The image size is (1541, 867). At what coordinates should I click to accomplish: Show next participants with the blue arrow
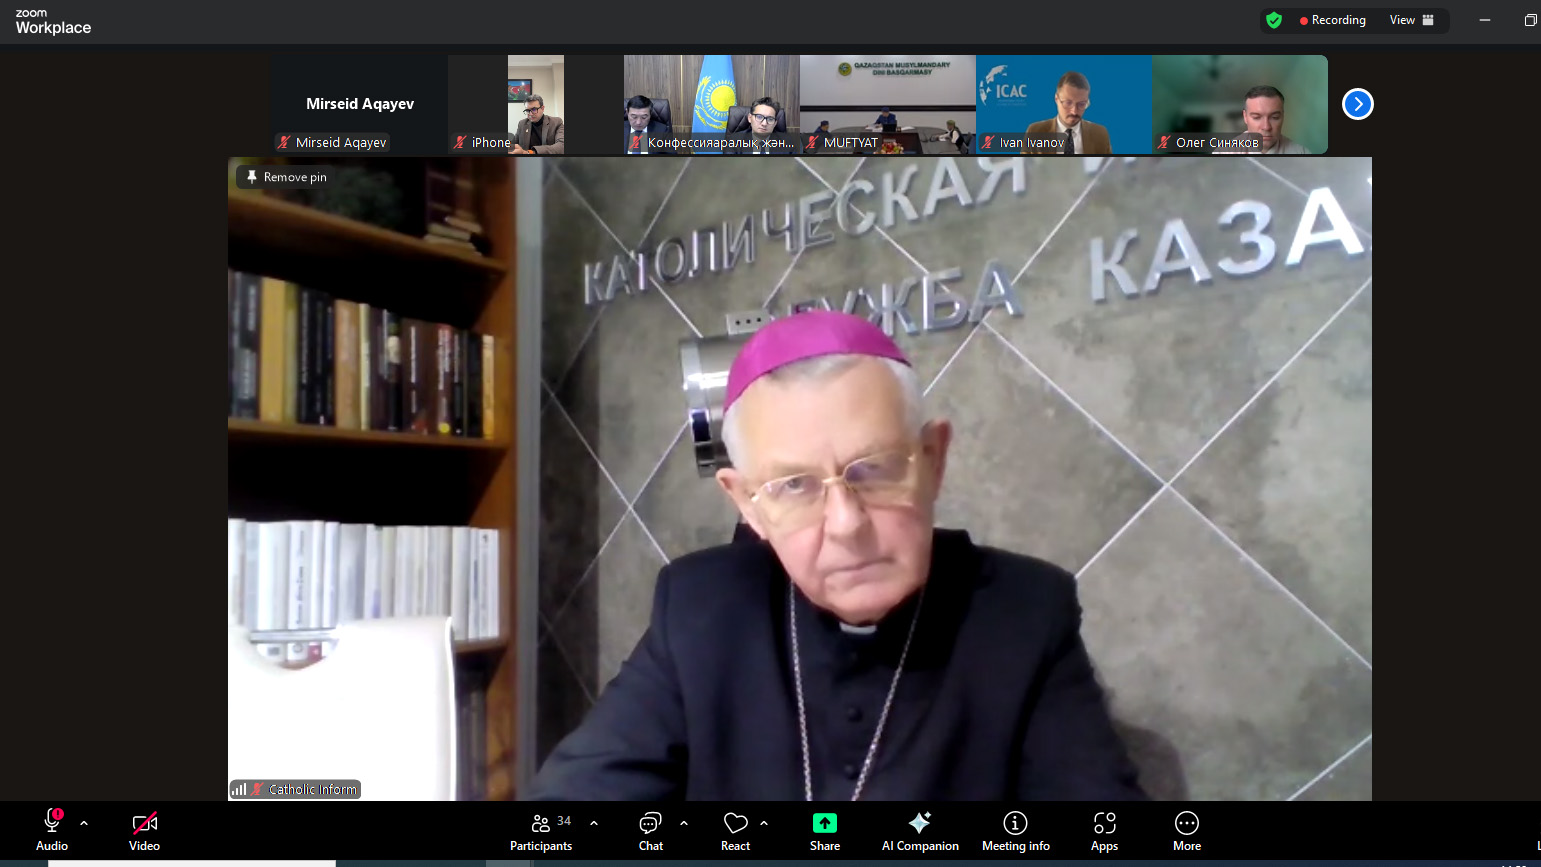coord(1357,104)
